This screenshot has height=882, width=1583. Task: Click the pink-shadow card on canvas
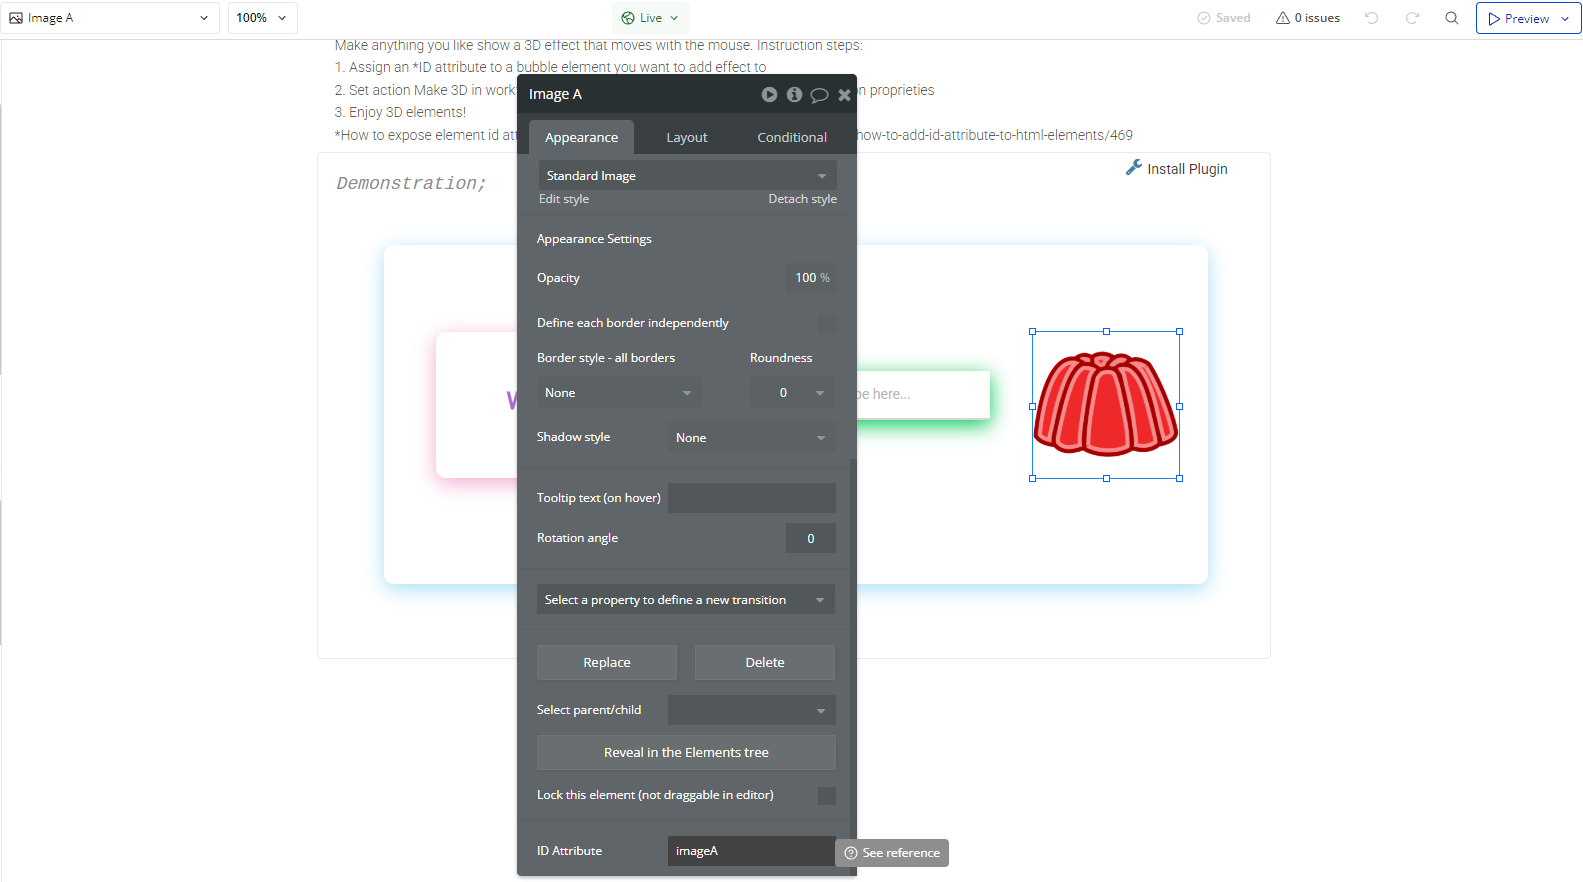476,404
